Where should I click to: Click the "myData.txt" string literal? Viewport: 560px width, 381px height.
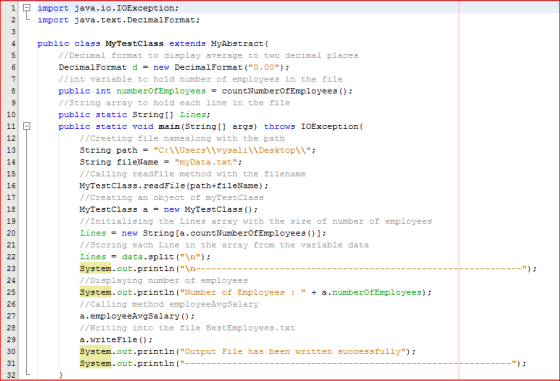pos(206,162)
